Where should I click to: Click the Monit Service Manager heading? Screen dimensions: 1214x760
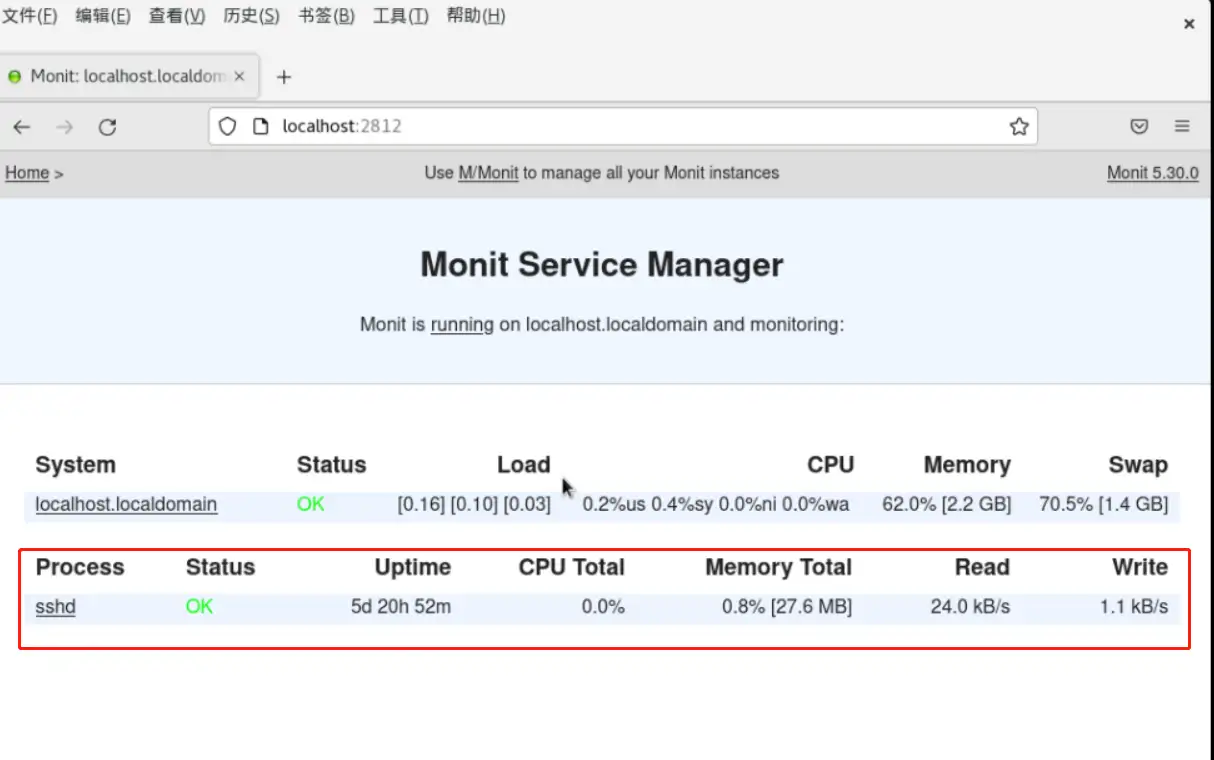click(602, 265)
